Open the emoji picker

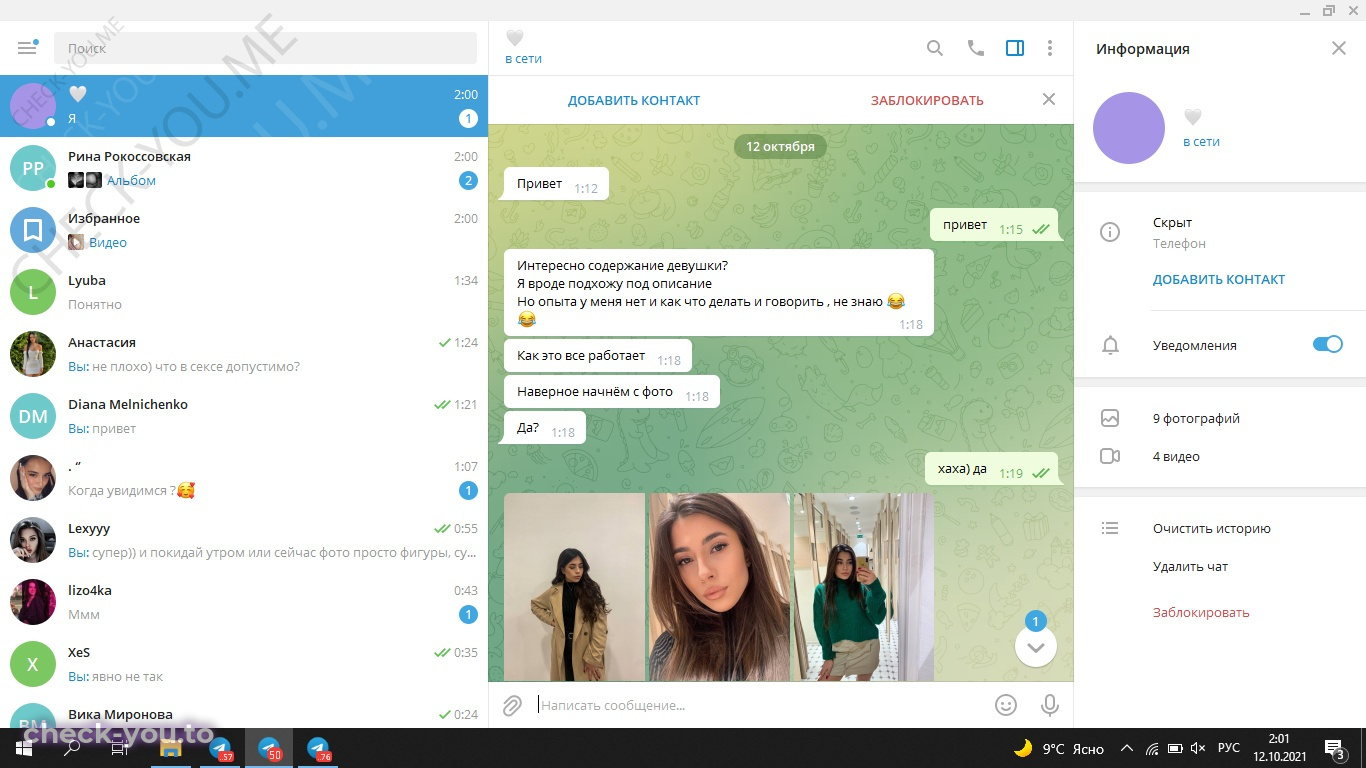tap(1006, 705)
